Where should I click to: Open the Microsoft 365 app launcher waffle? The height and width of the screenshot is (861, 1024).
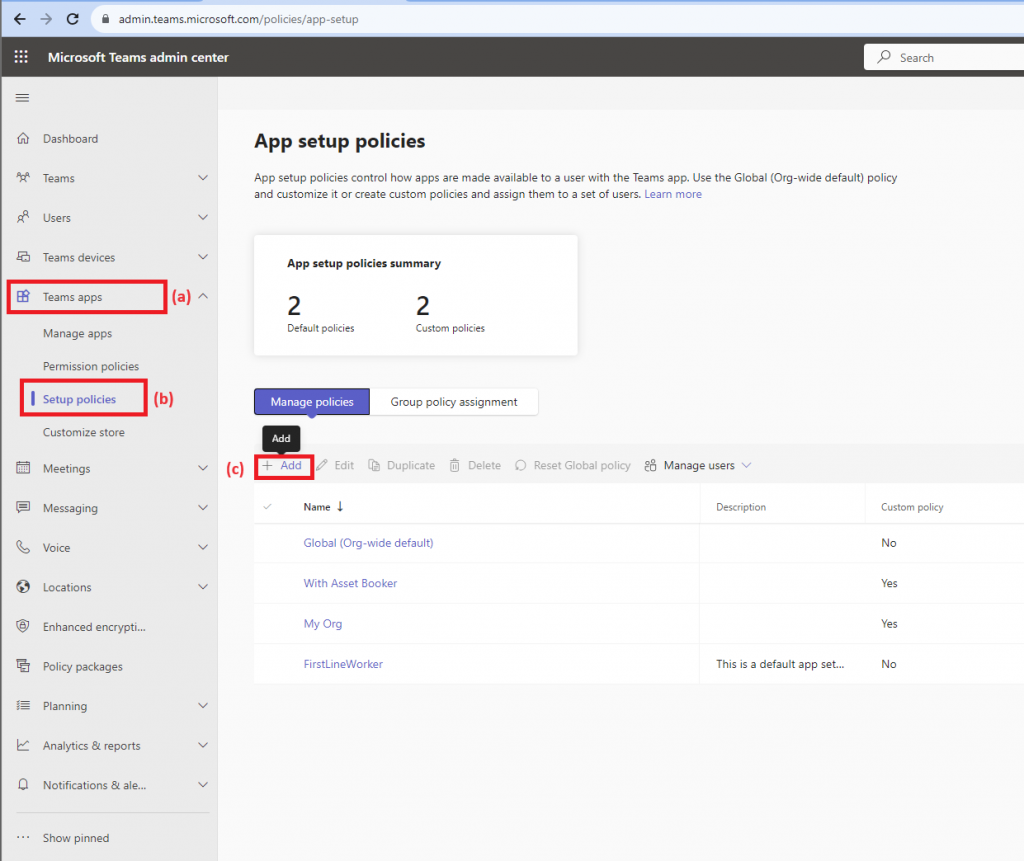(20, 57)
